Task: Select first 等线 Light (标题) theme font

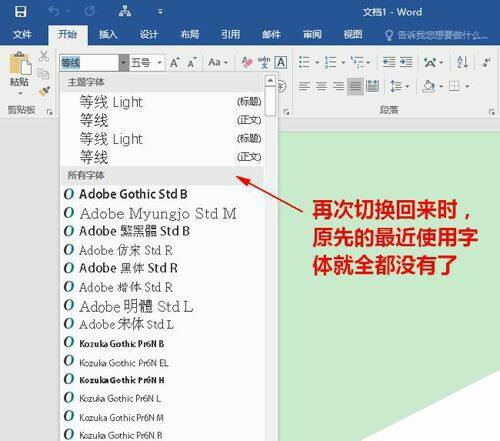Action: (163, 102)
